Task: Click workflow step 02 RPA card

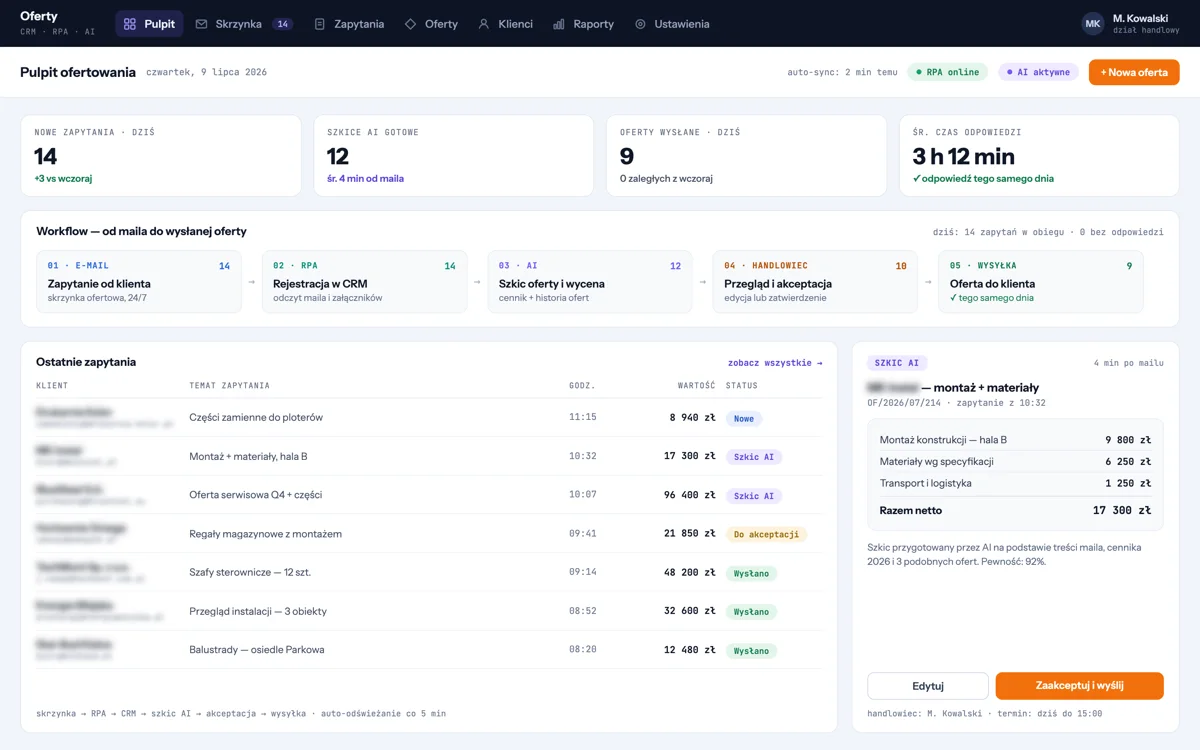Action: pyautogui.click(x=364, y=281)
